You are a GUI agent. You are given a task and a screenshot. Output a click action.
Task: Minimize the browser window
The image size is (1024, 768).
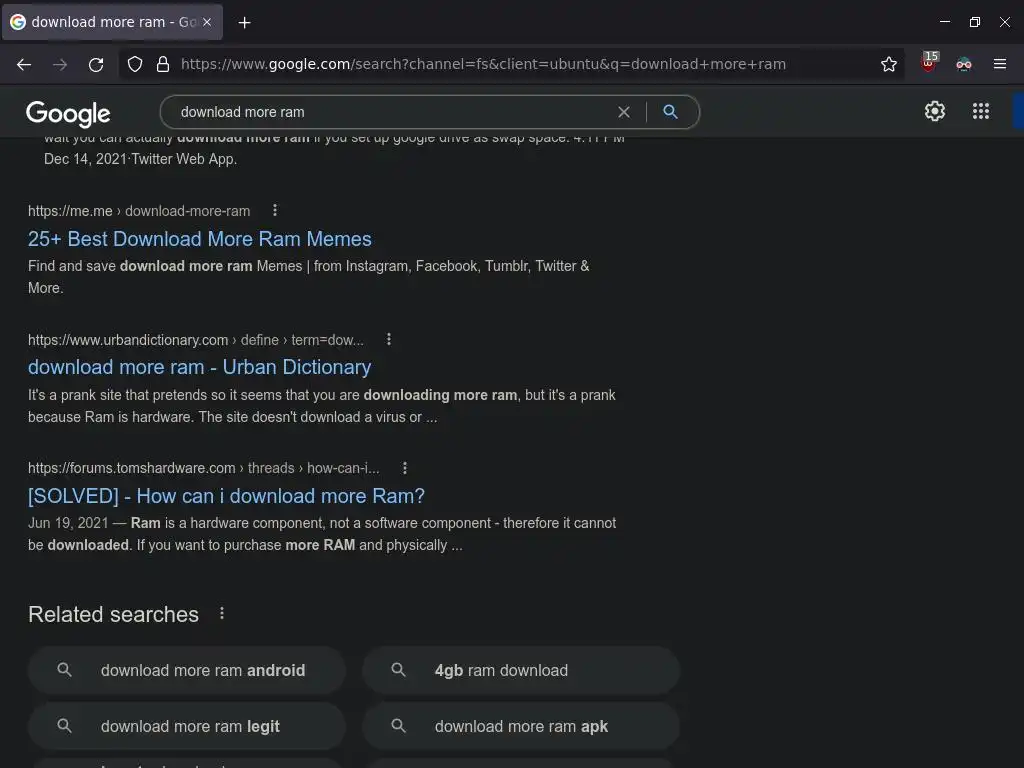(944, 22)
